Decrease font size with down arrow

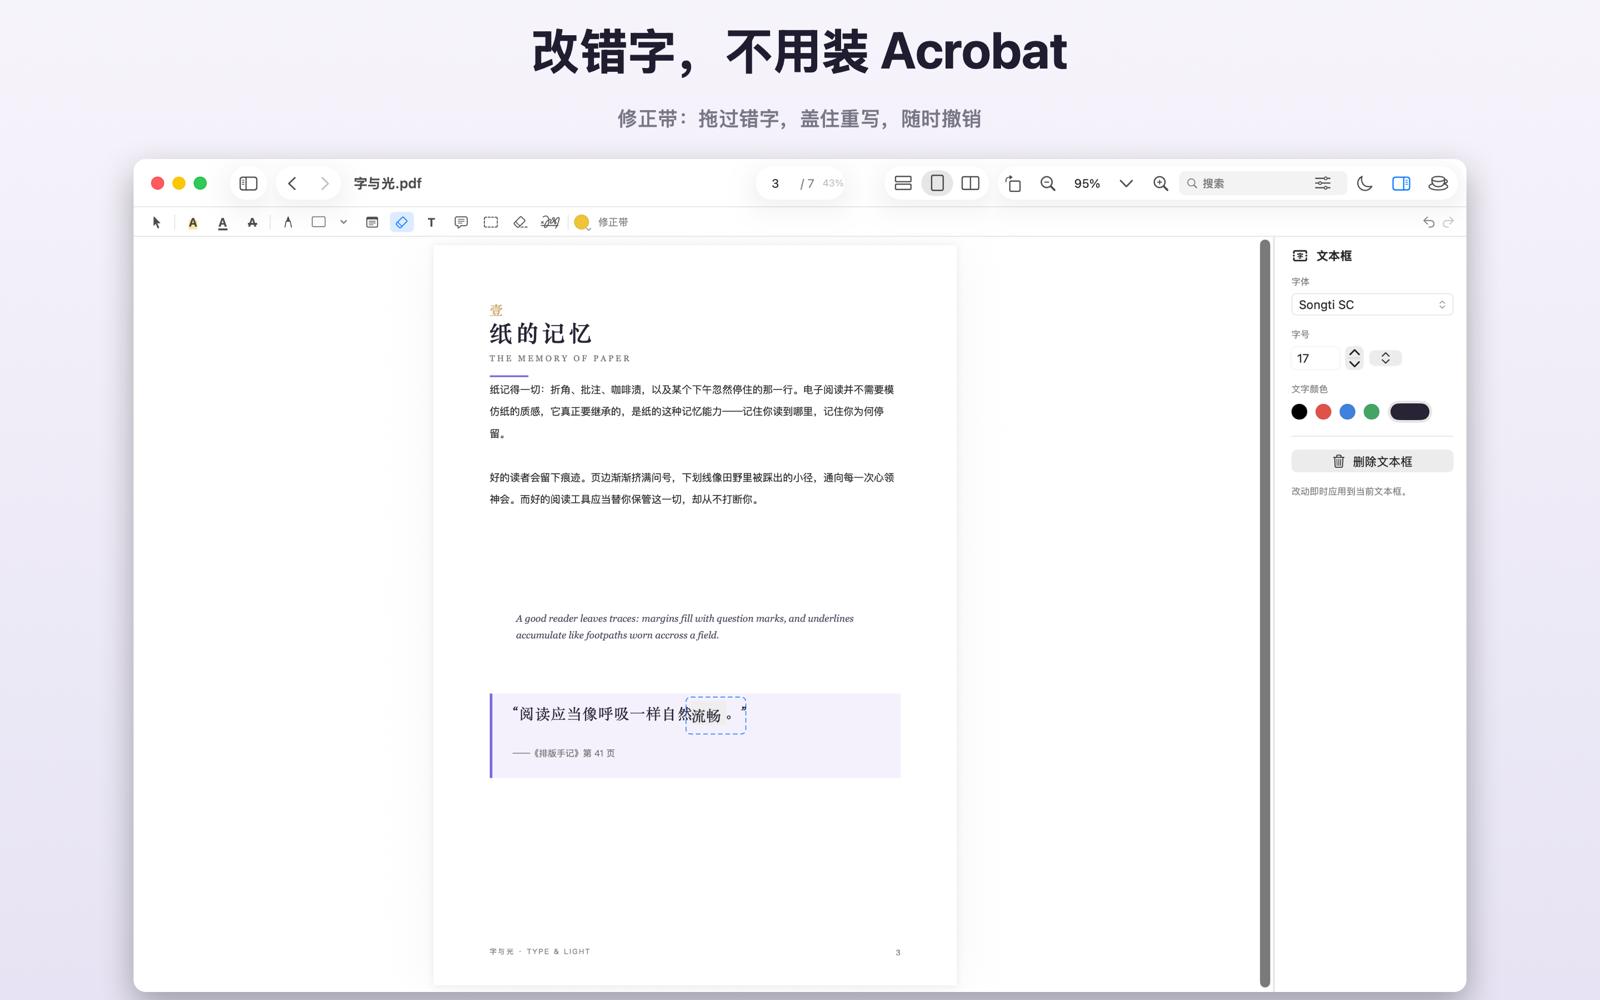click(x=1354, y=364)
